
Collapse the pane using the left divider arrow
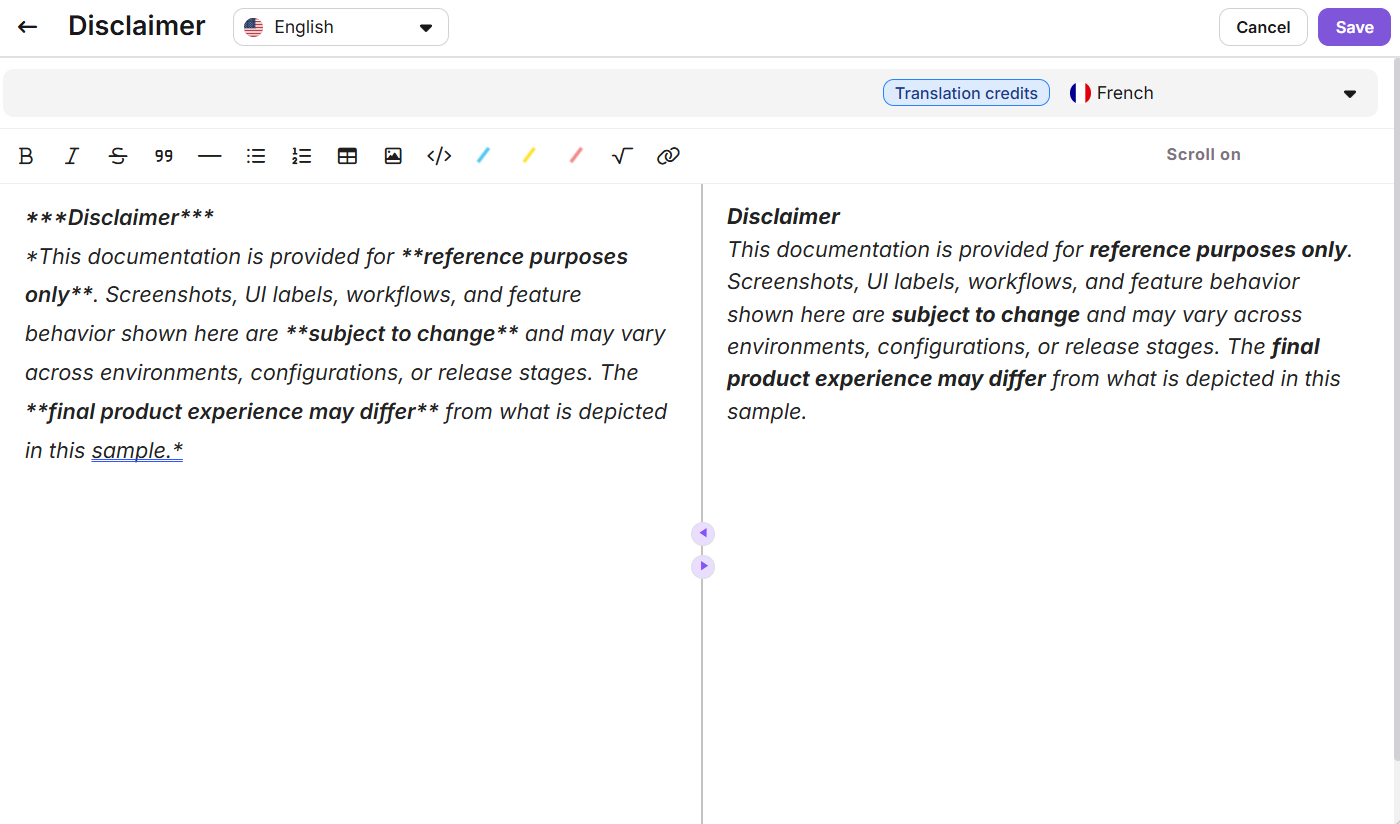click(x=703, y=533)
